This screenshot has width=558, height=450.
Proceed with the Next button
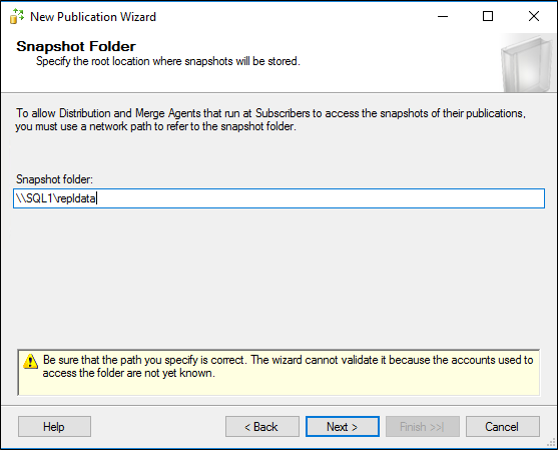point(342,427)
